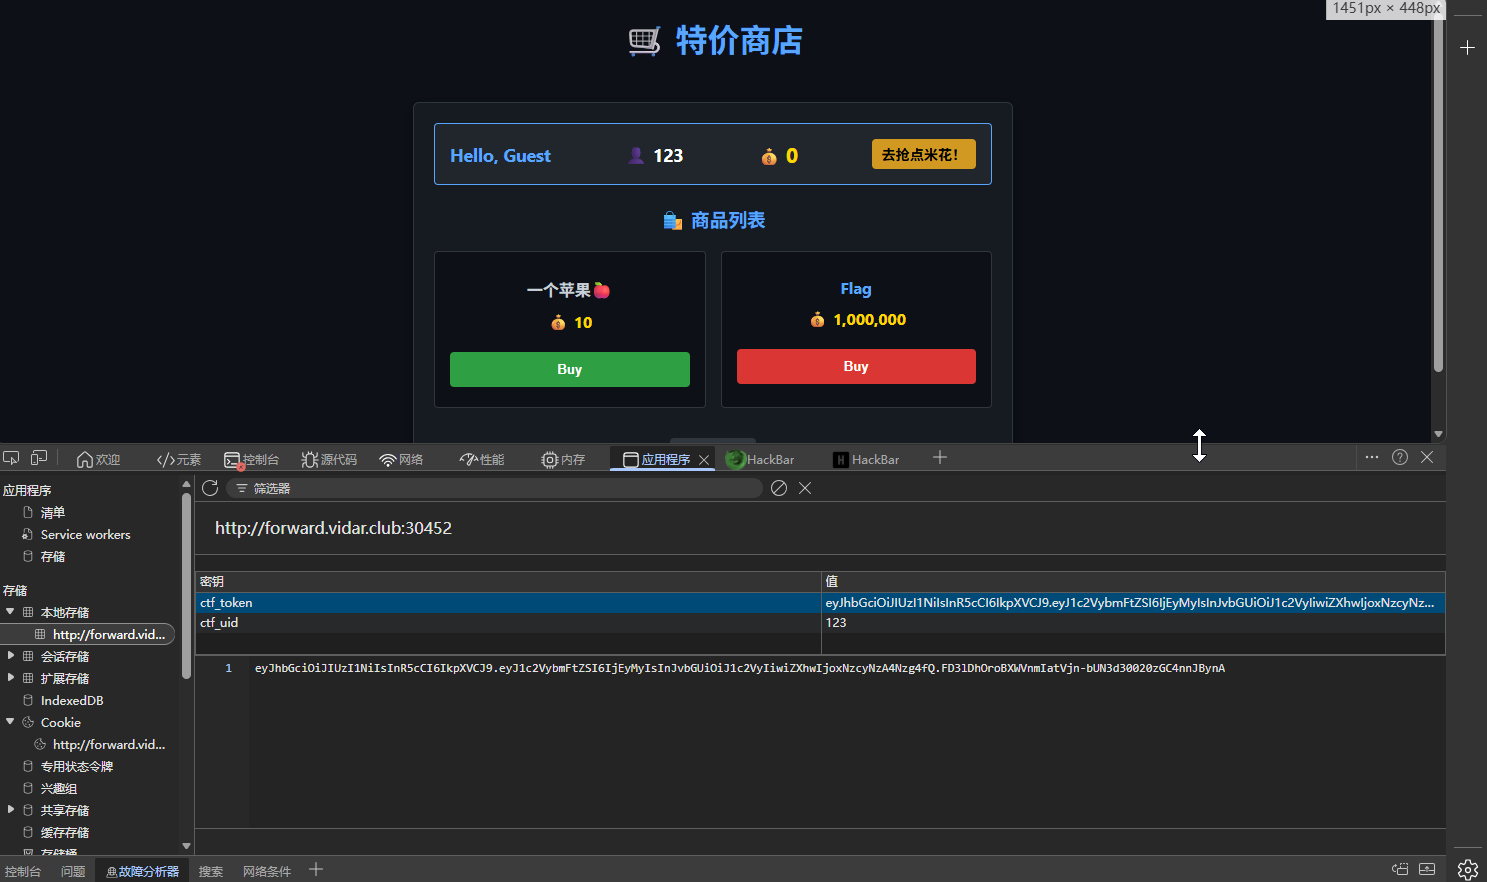Toggle device emulation mode icon
Image resolution: width=1487 pixels, height=882 pixels.
tap(39, 458)
